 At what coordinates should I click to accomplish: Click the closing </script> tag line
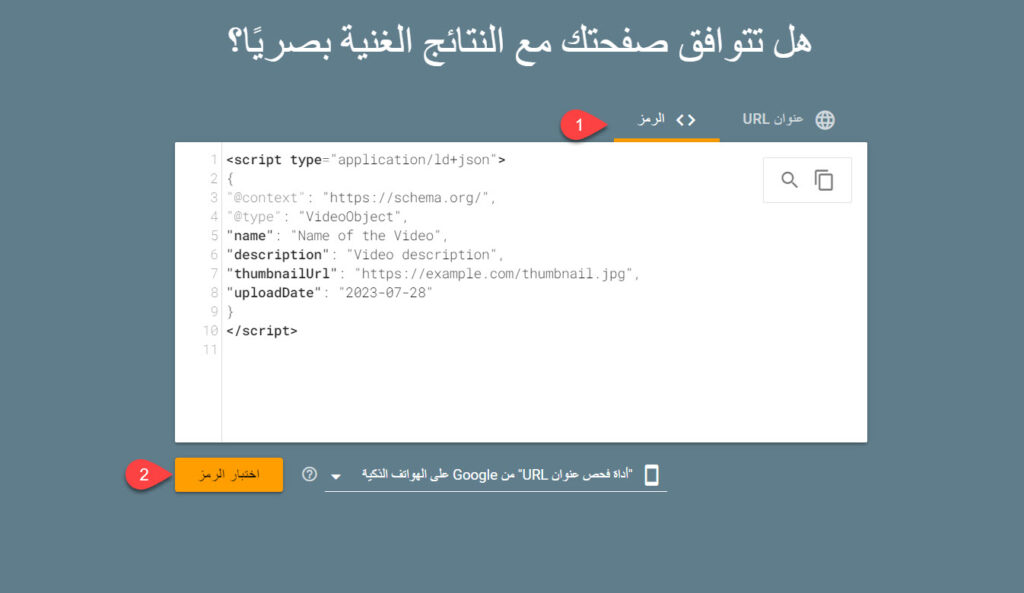(262, 331)
